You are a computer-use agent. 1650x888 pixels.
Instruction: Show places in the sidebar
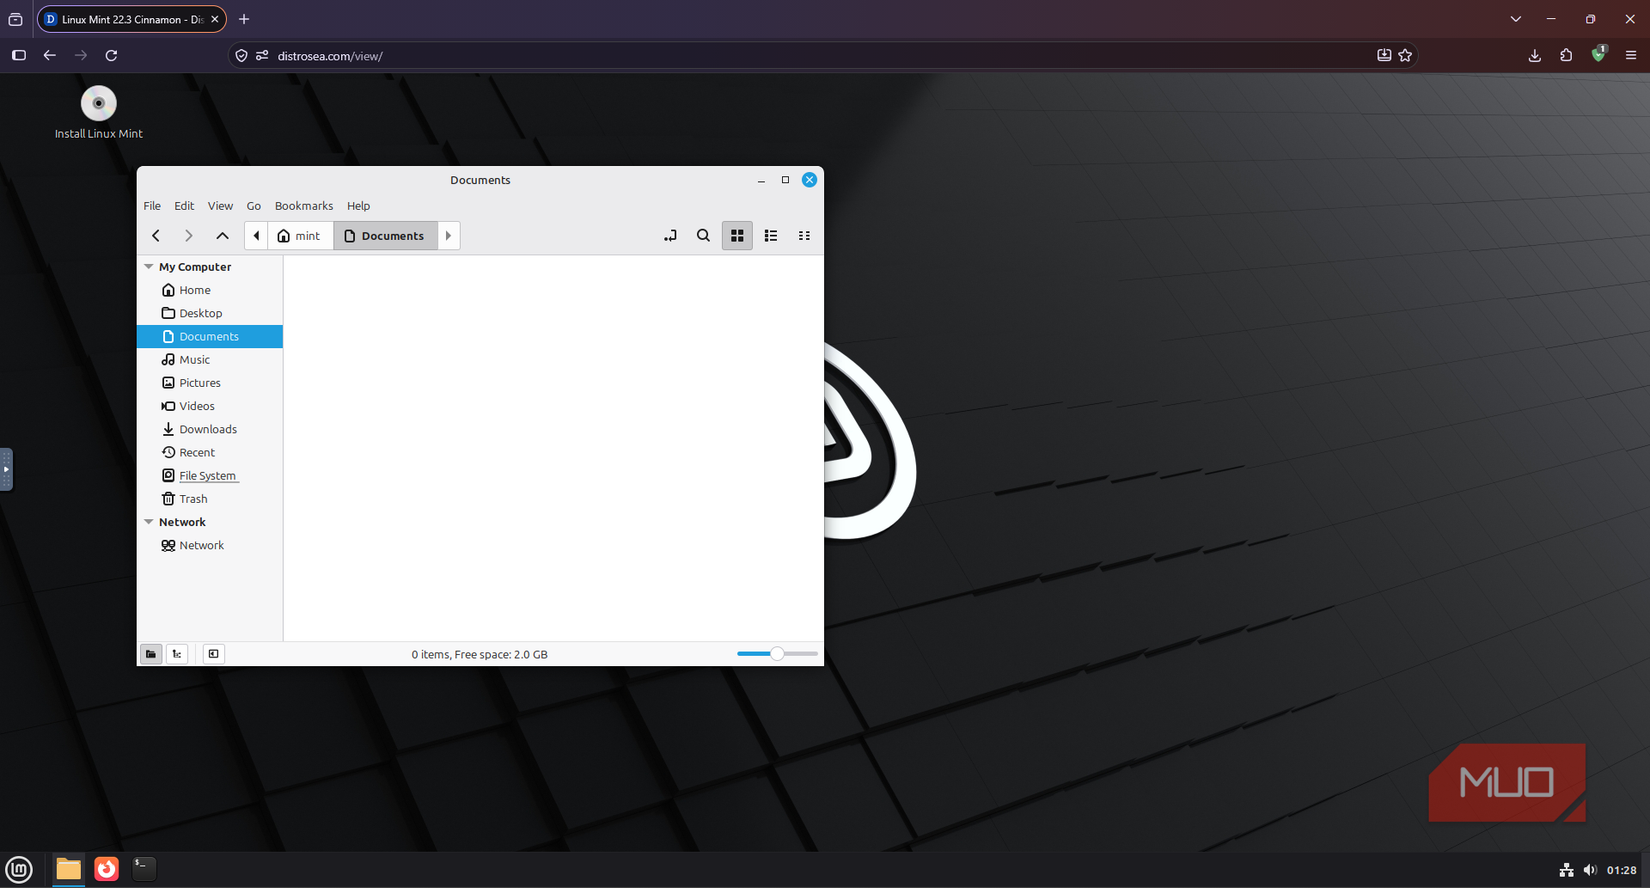[151, 654]
